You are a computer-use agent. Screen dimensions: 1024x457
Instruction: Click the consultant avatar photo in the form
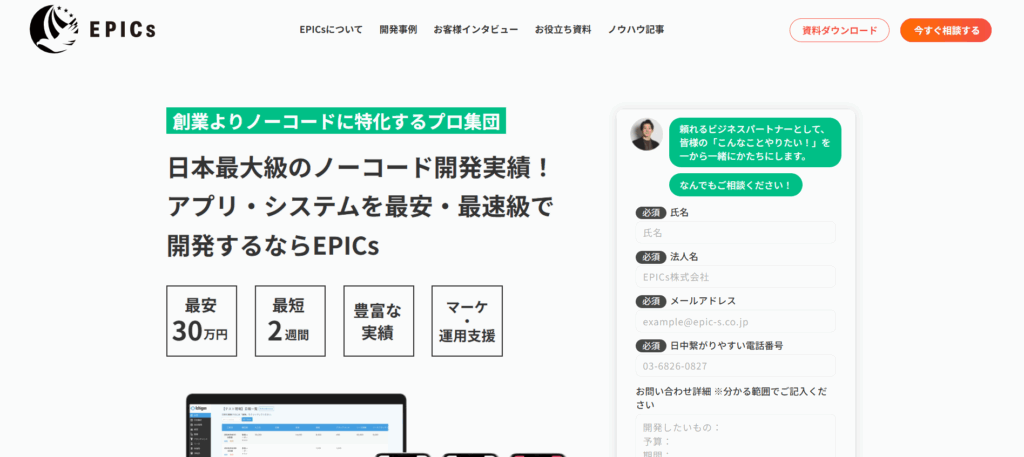[647, 134]
